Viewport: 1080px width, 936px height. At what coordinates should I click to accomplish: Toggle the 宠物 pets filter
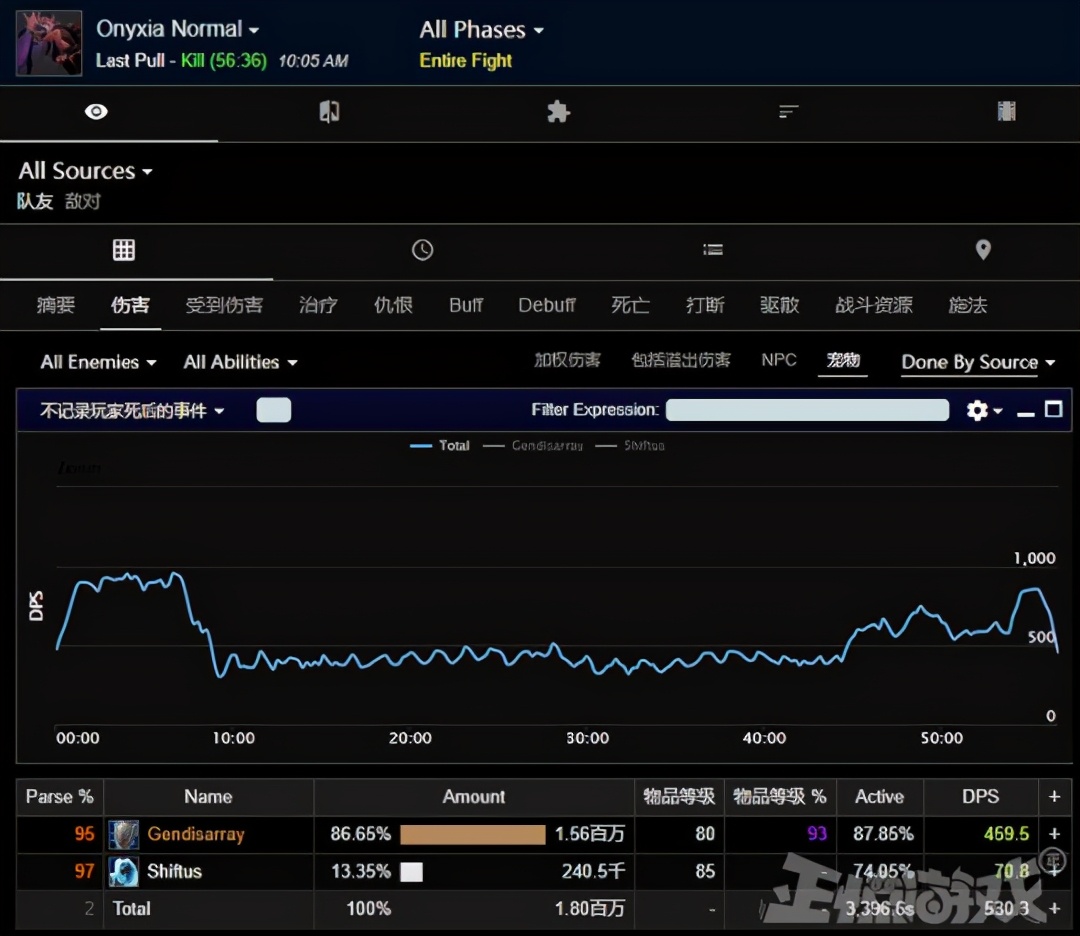(x=843, y=361)
